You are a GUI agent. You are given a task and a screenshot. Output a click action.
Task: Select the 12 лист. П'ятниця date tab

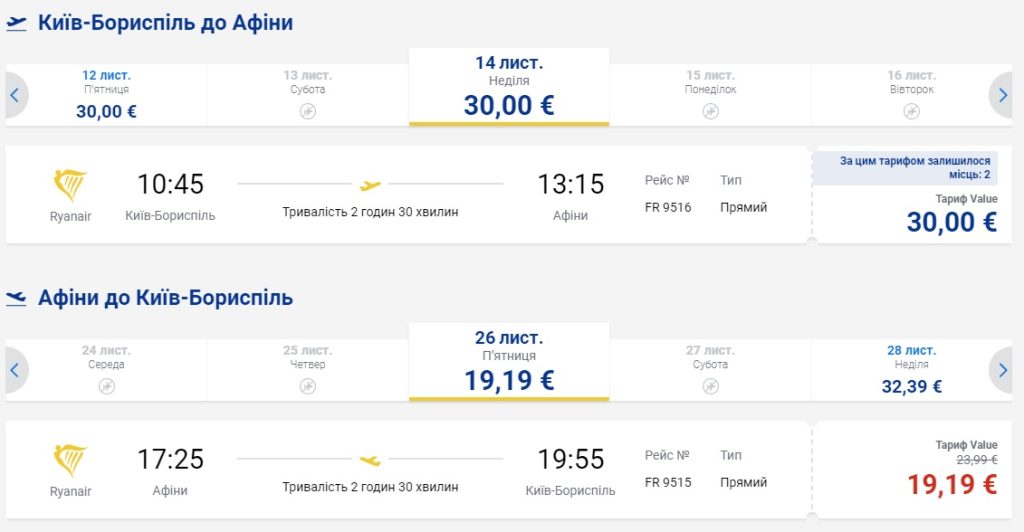tap(106, 95)
